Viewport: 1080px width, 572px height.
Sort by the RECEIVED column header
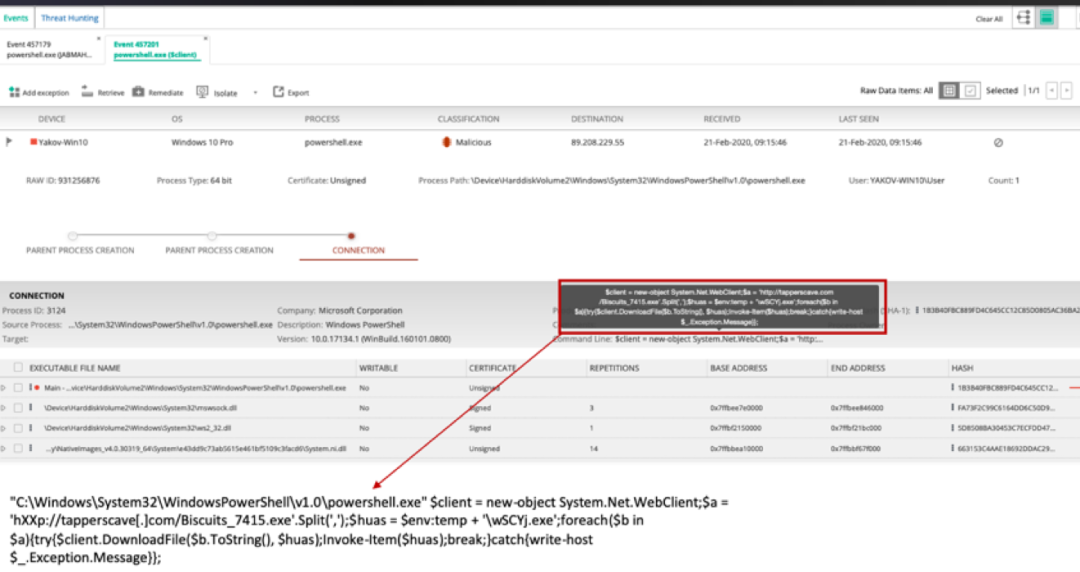[722, 119]
